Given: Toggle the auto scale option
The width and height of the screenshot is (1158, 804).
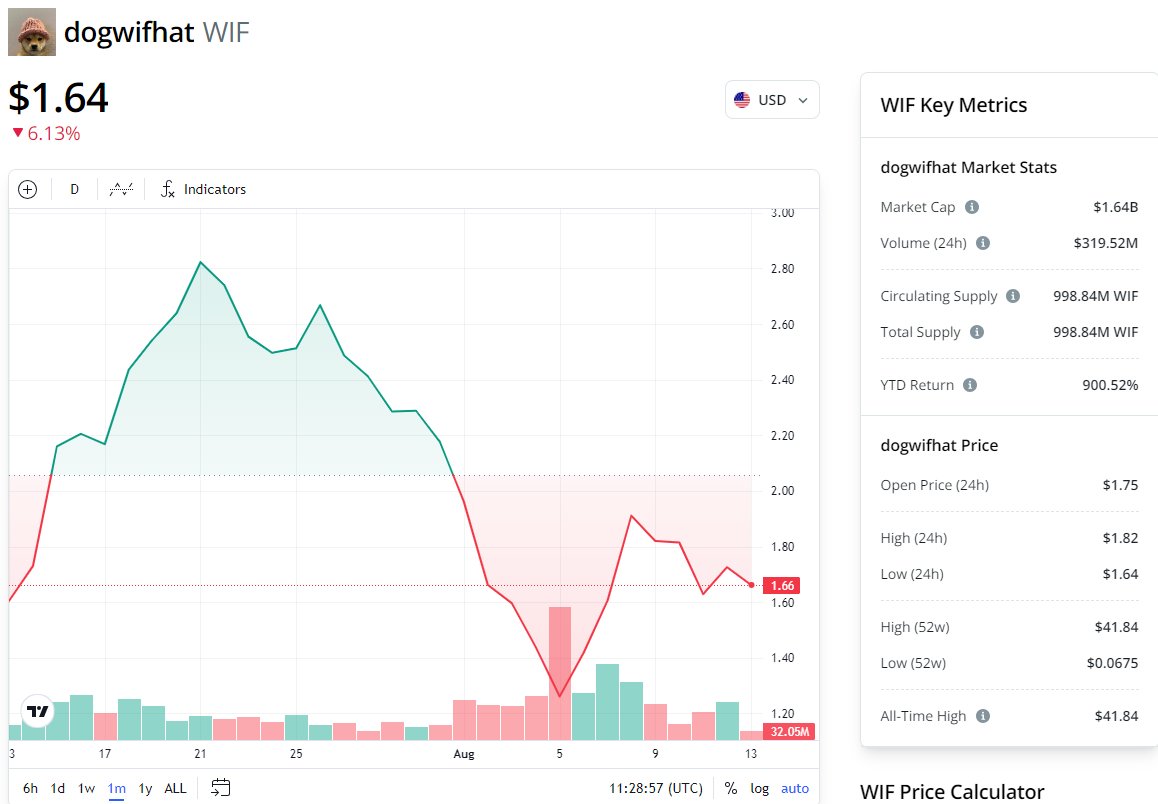Looking at the screenshot, I should point(795,788).
